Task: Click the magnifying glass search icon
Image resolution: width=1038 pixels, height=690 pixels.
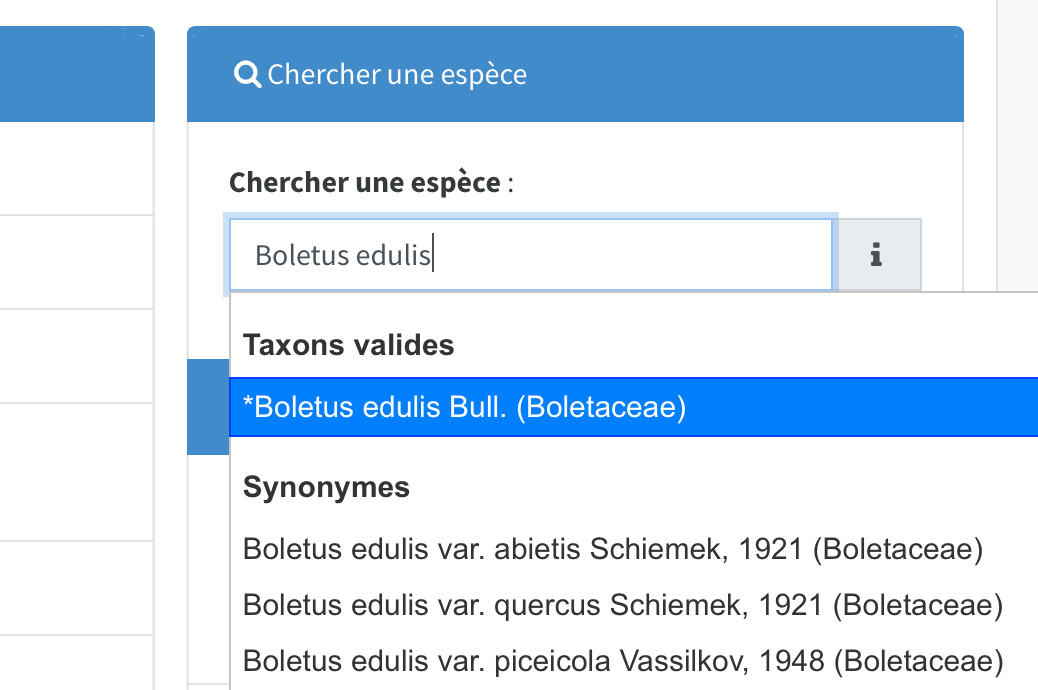Action: click(x=246, y=74)
